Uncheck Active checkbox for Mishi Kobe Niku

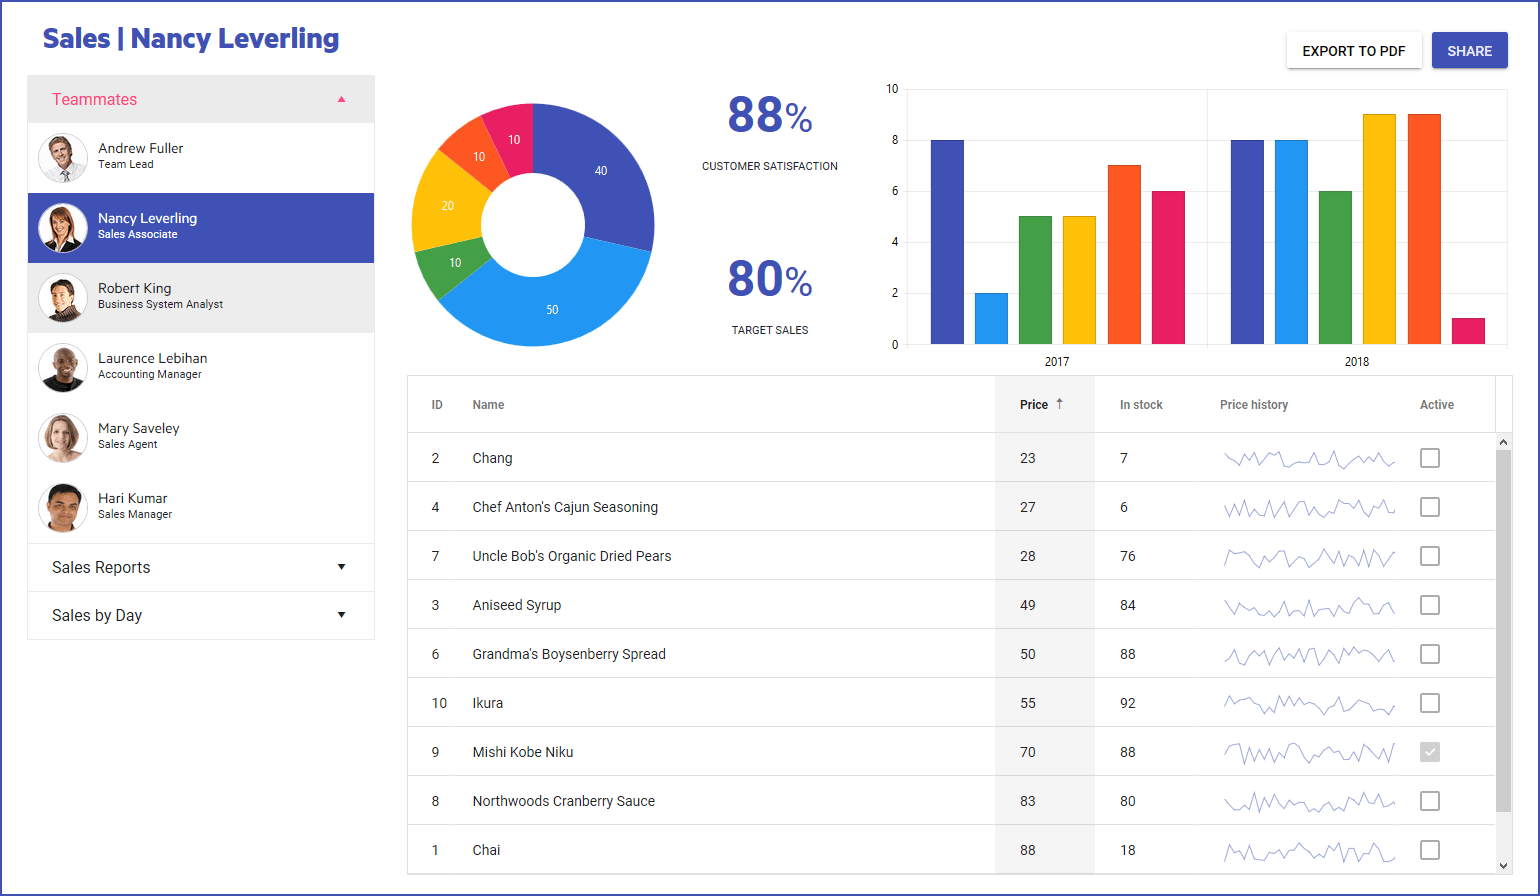point(1430,752)
